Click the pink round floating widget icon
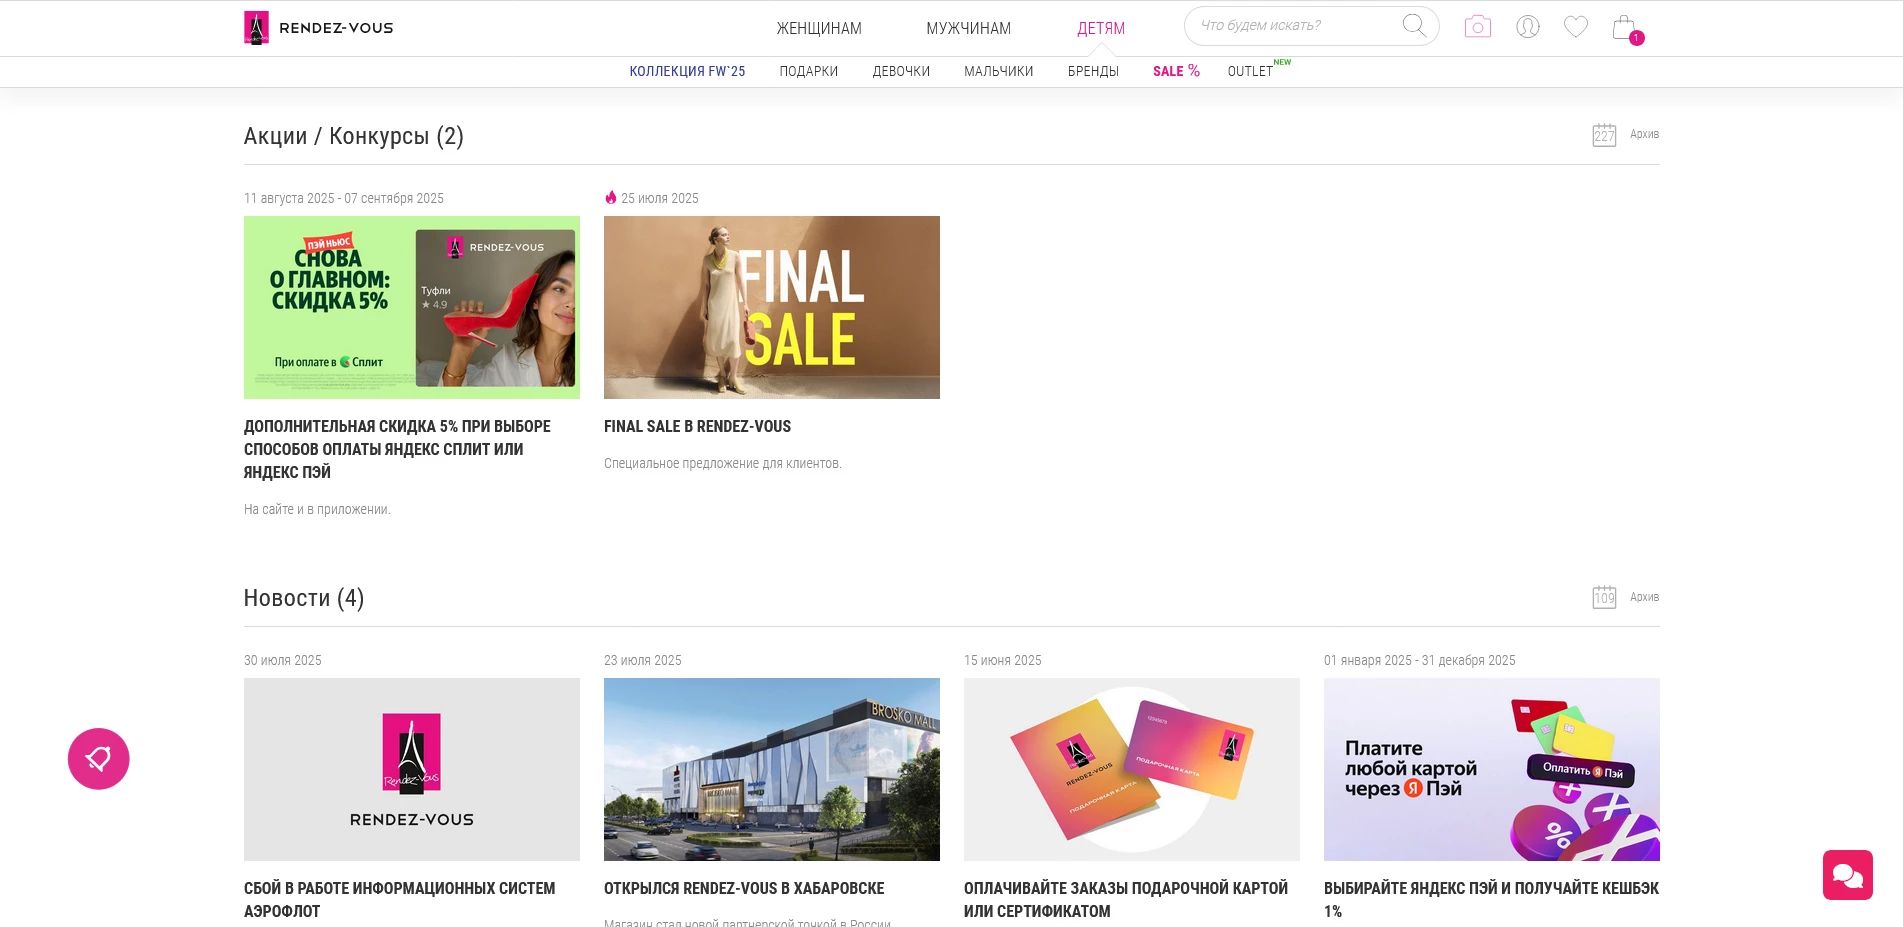1903x927 pixels. coord(99,759)
